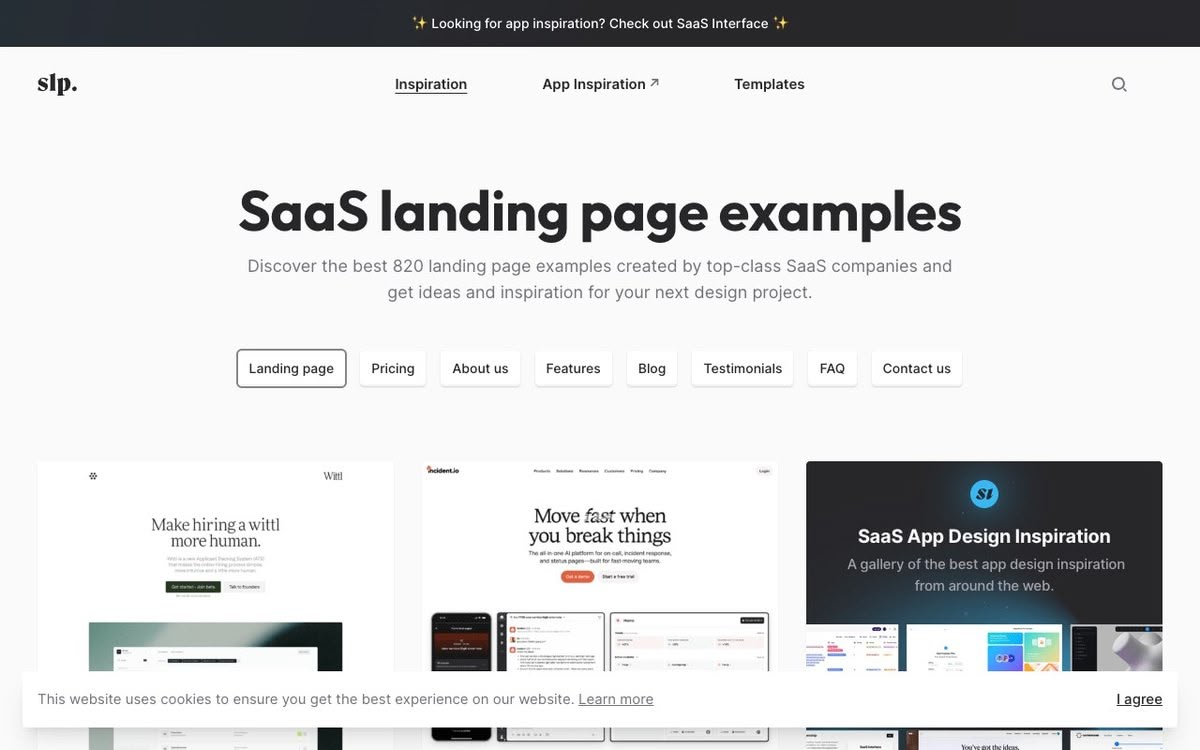This screenshot has height=750, width=1200.
Task: Select the Features filter
Action: tap(573, 368)
